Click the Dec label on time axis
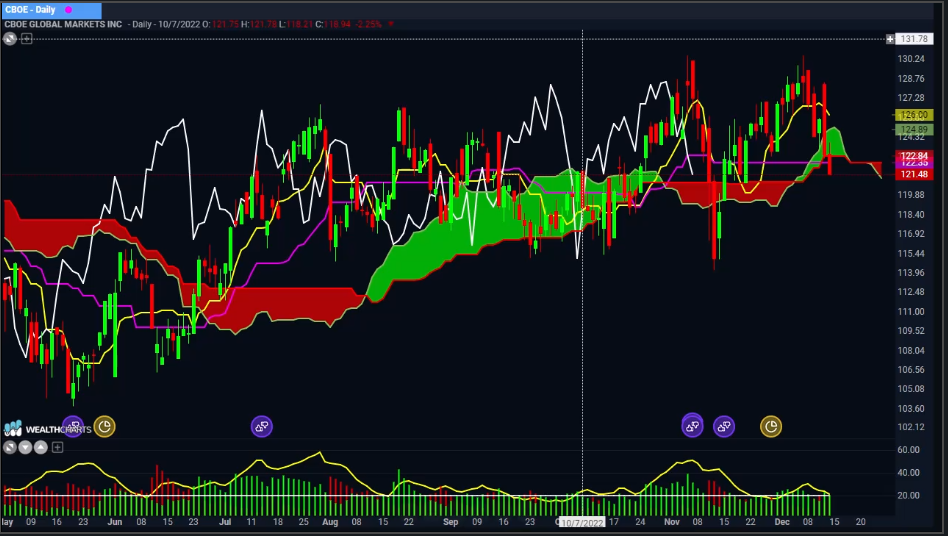The image size is (948, 536). click(x=782, y=521)
